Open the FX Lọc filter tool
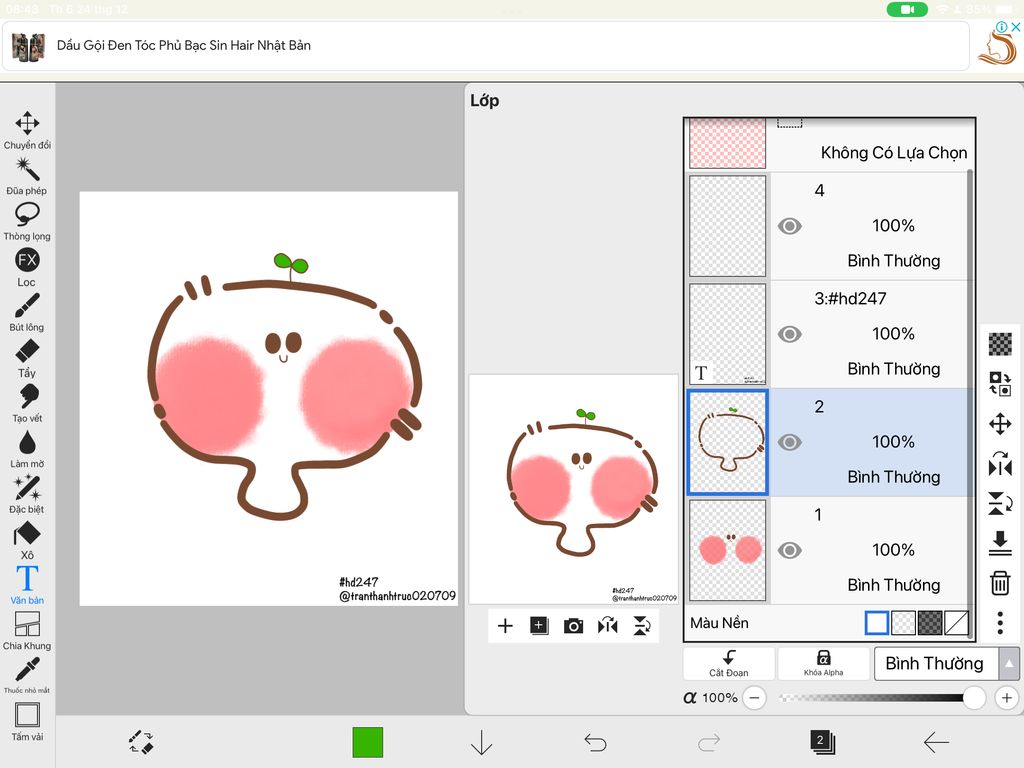 pyautogui.click(x=27, y=267)
